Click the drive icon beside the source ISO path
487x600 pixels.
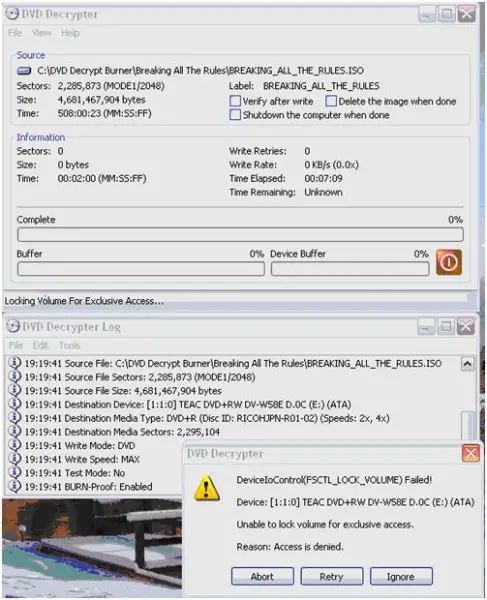pyautogui.click(x=24, y=71)
